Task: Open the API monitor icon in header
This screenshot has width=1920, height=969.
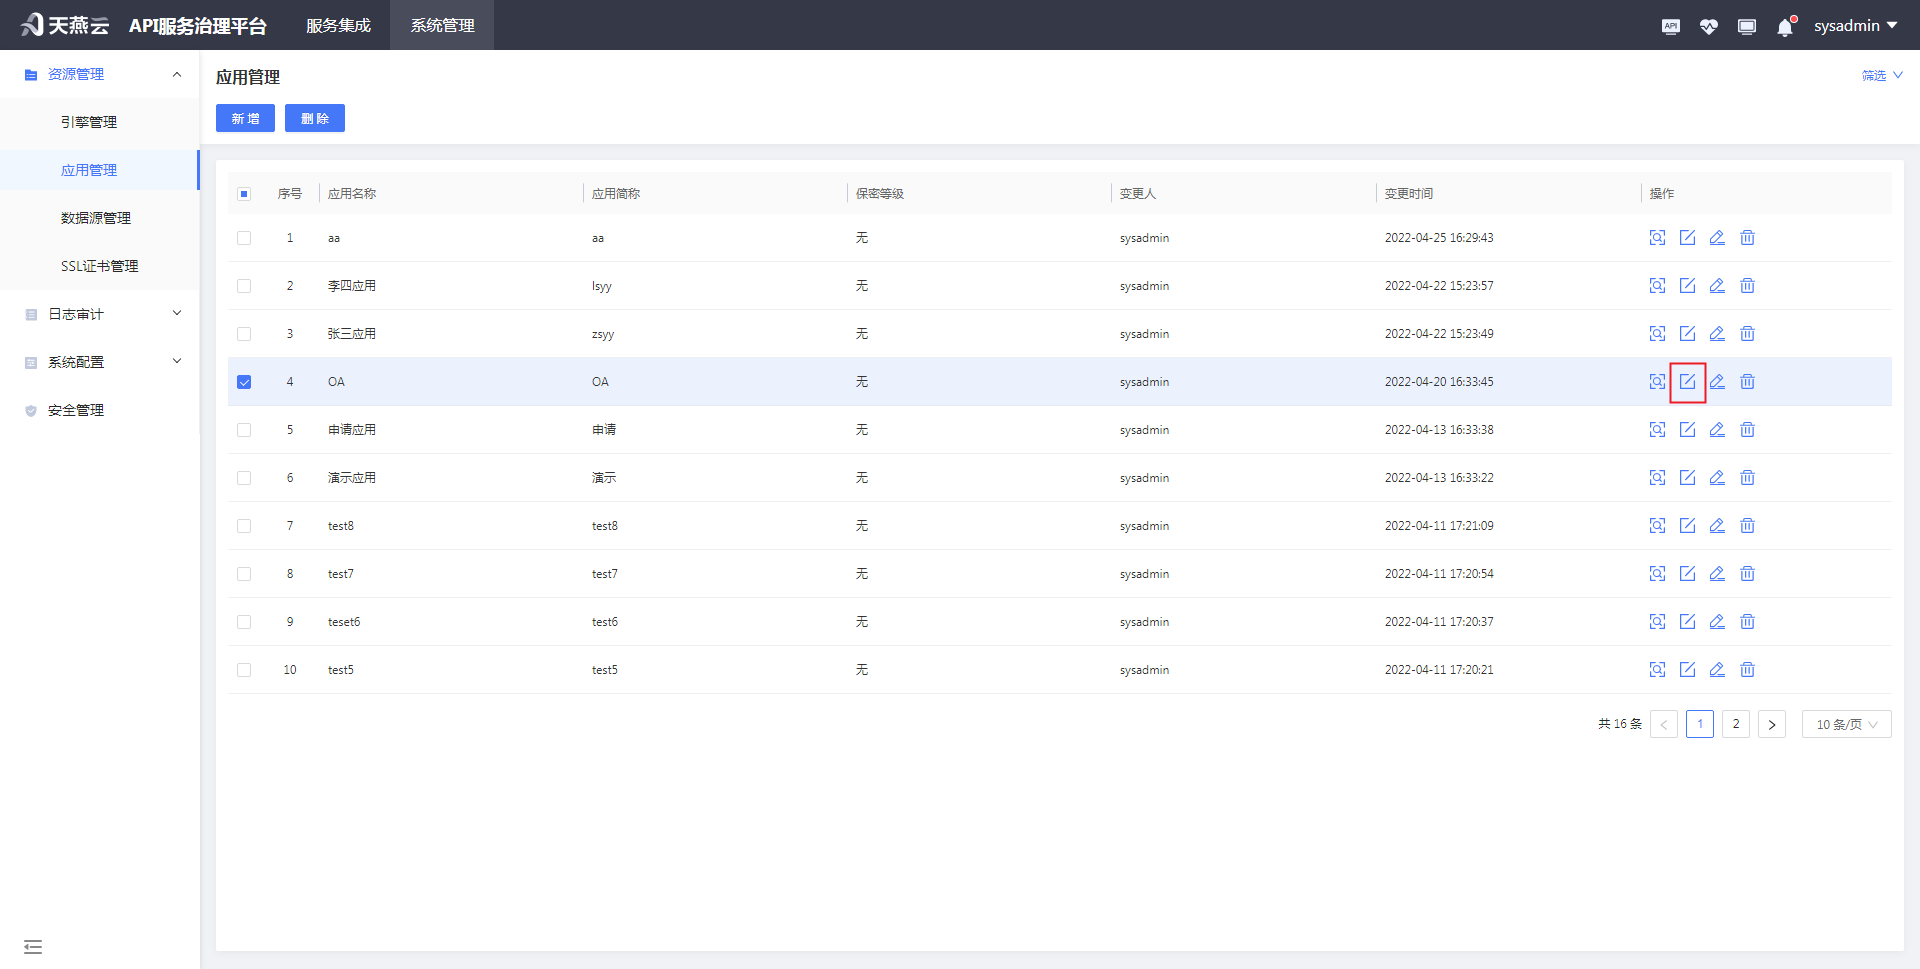Action: pos(1670,27)
